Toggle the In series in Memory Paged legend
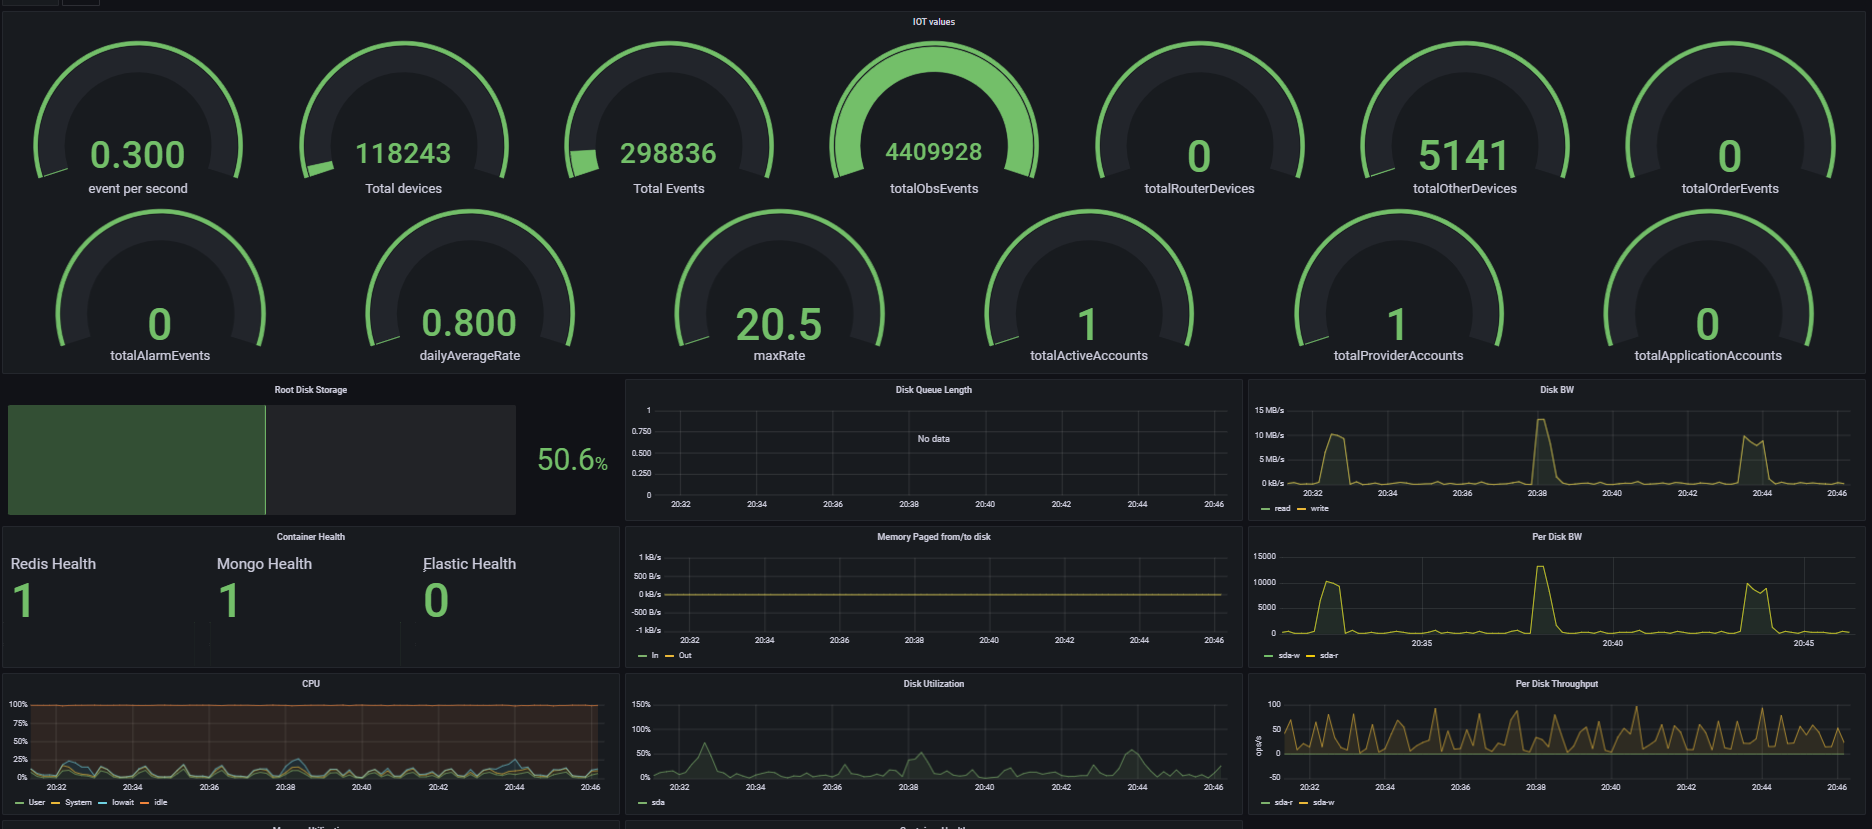Image resolution: width=1872 pixels, height=829 pixels. pos(655,656)
